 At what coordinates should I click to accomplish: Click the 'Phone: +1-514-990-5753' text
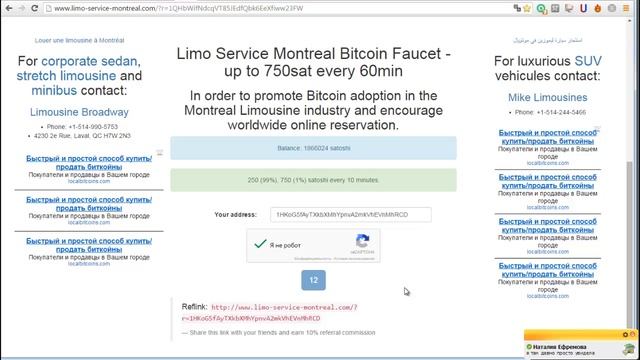point(82,127)
